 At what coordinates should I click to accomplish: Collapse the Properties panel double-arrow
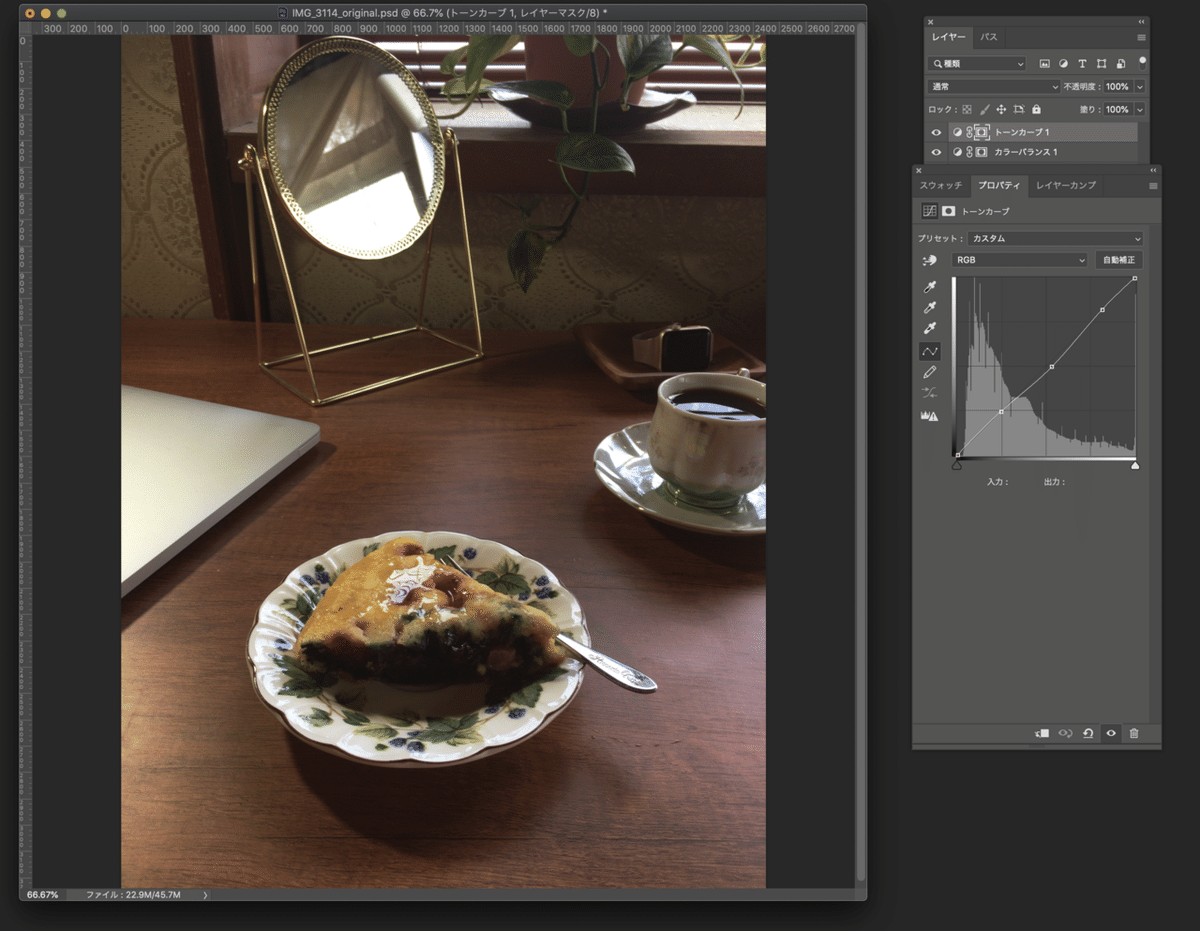tap(1154, 170)
